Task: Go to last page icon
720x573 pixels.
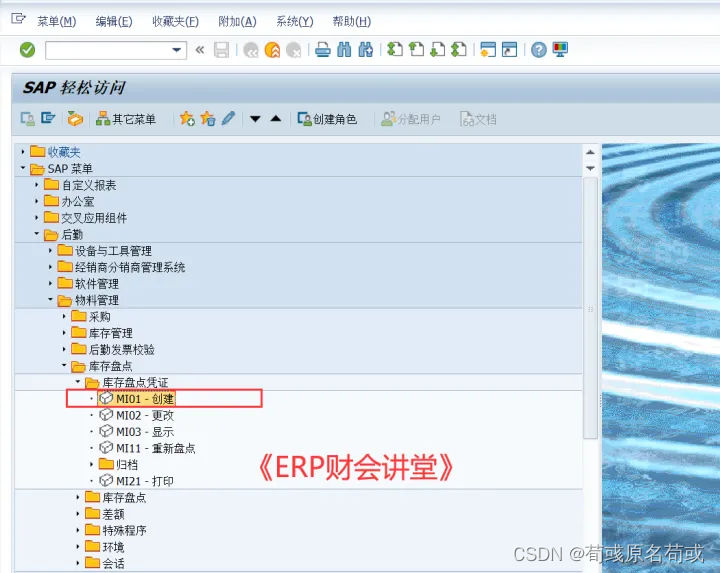Action: (x=459, y=49)
